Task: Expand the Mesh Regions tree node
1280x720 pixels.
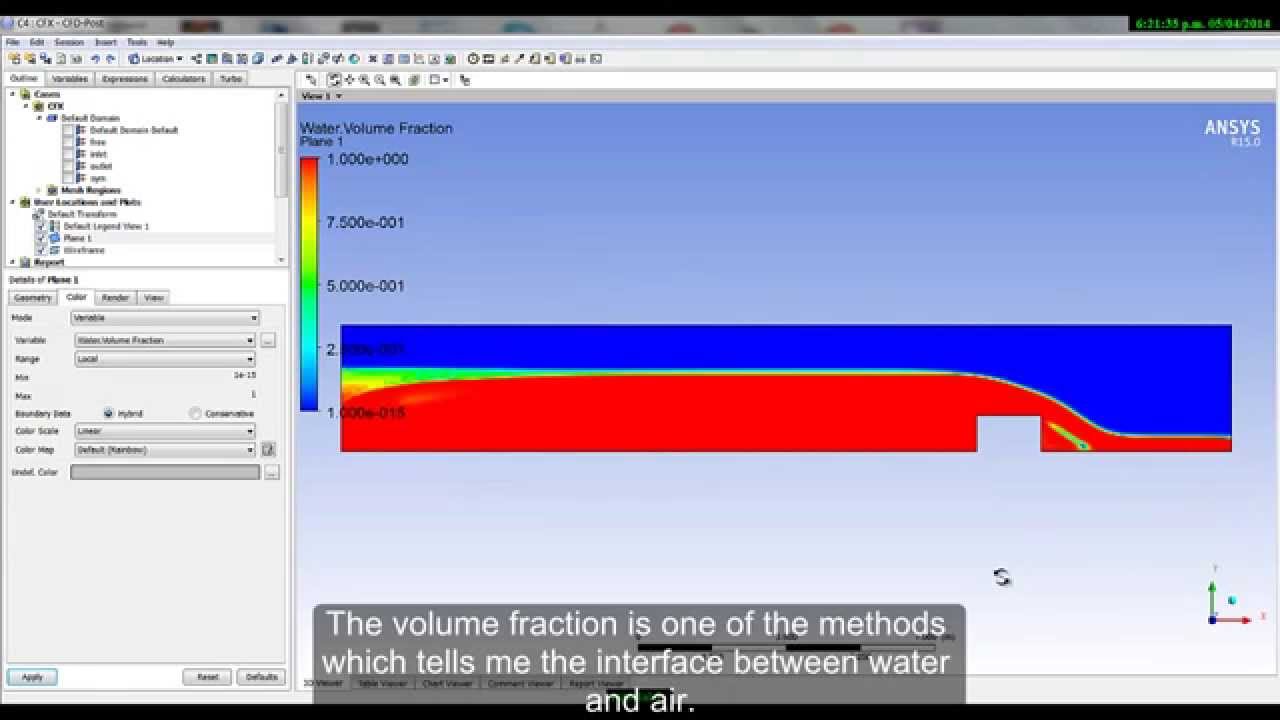Action: [38, 190]
